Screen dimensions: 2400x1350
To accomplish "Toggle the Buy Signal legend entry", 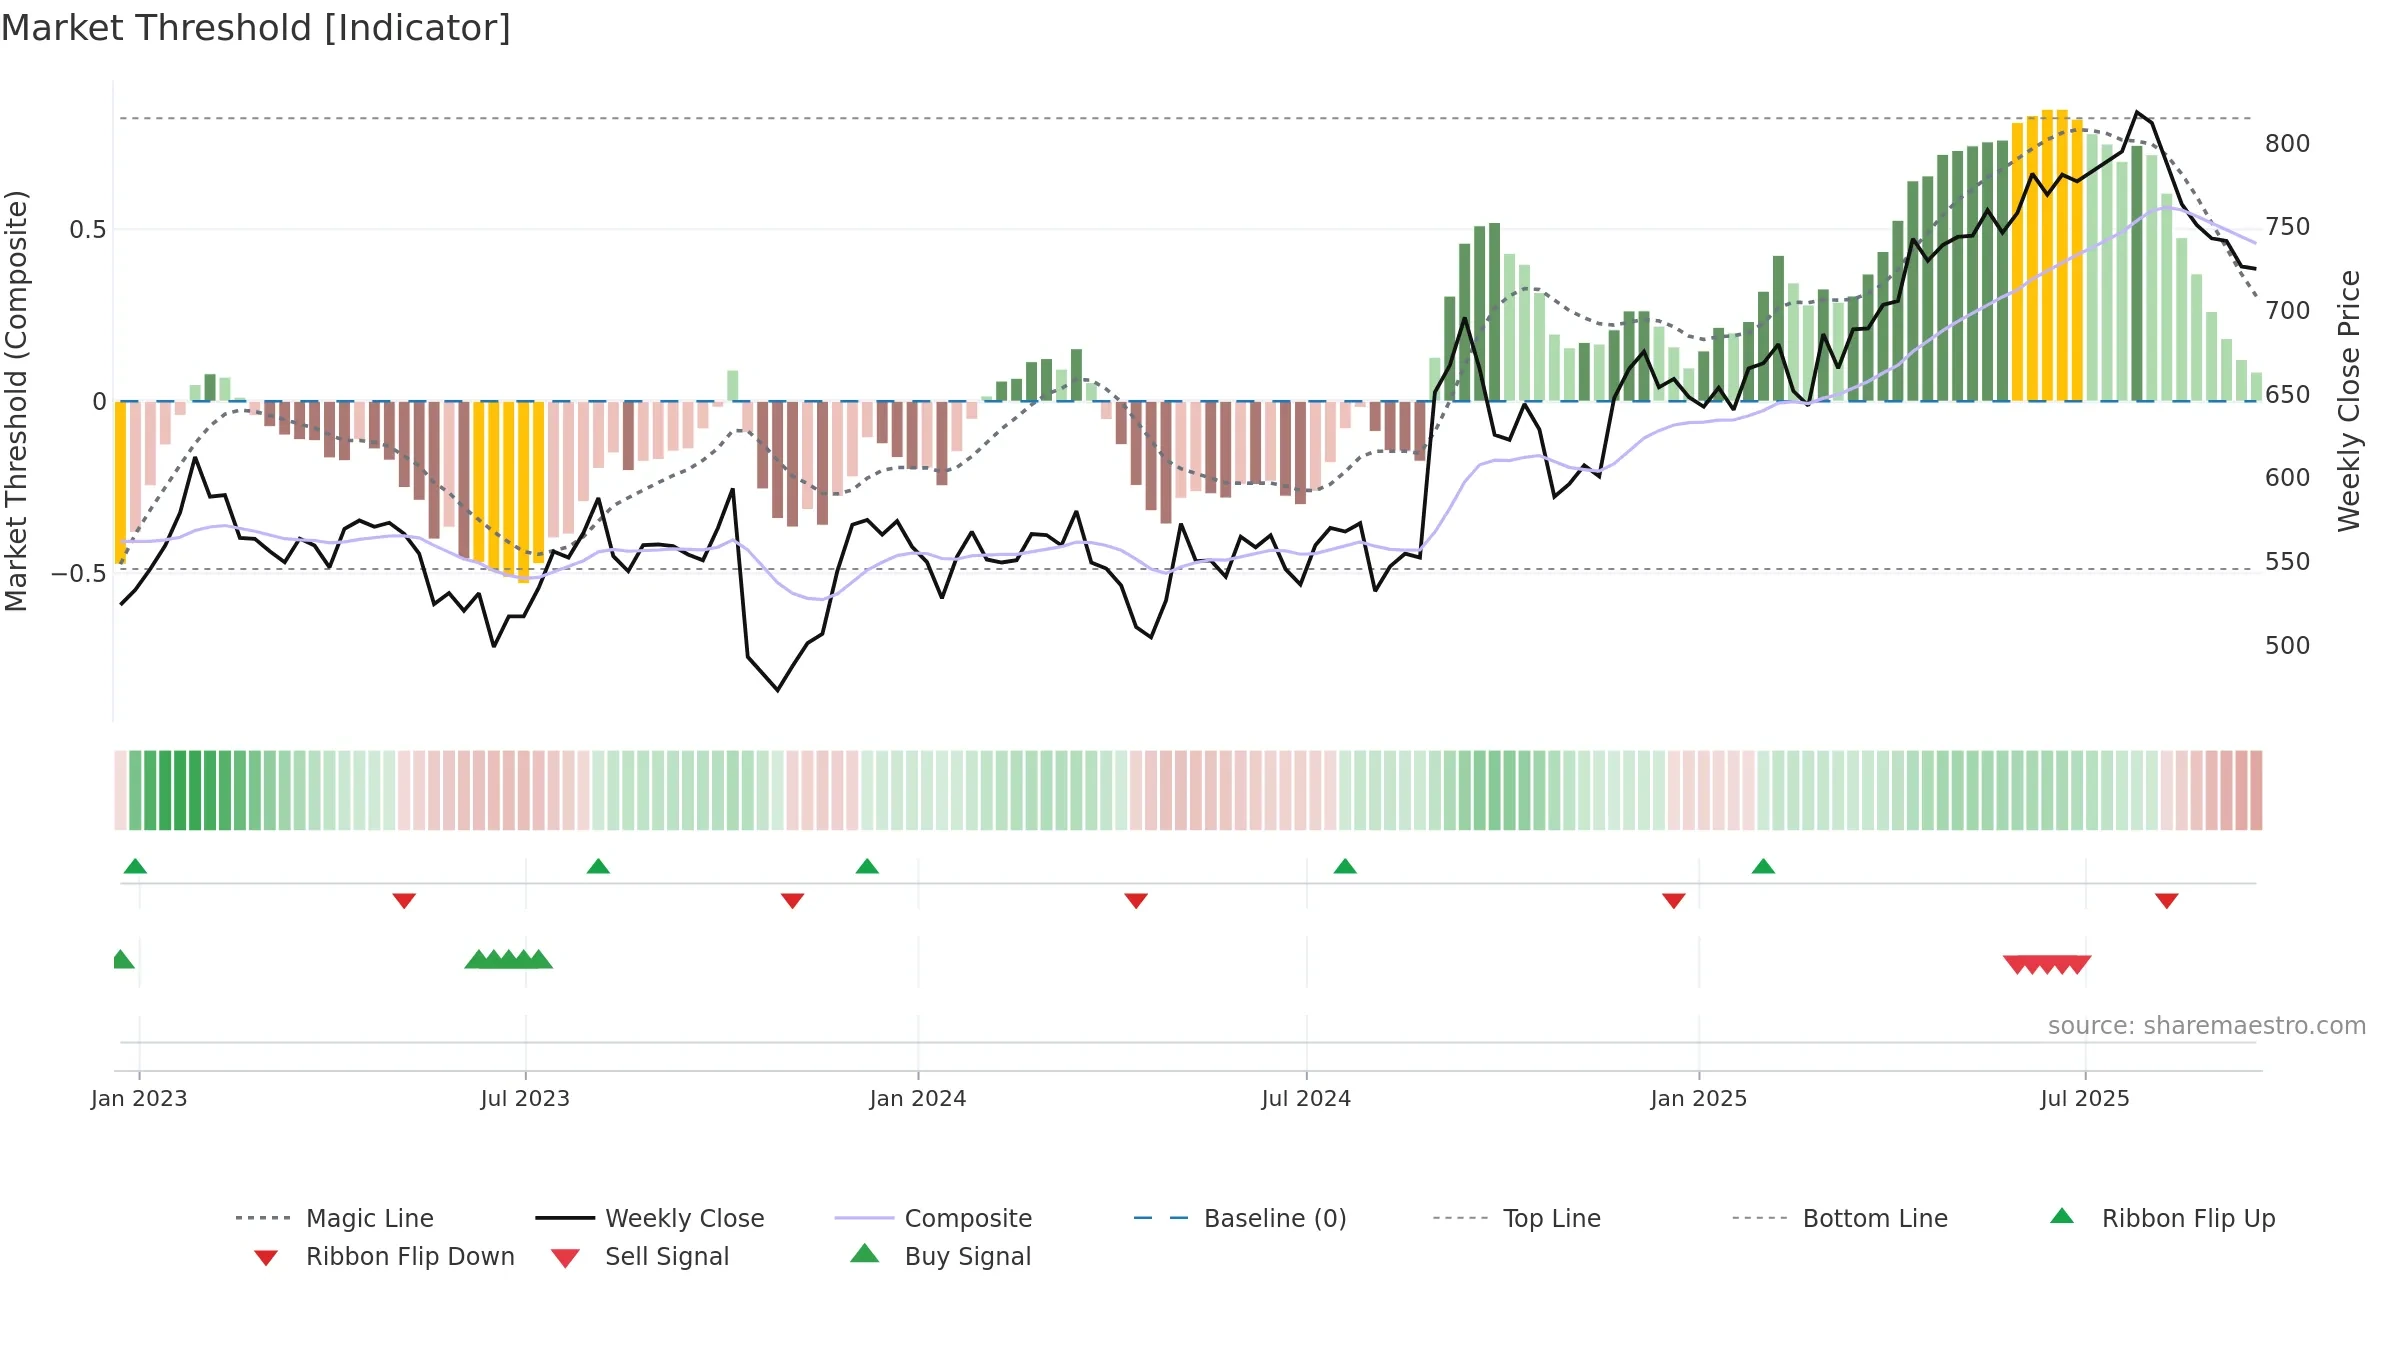I will [940, 1256].
